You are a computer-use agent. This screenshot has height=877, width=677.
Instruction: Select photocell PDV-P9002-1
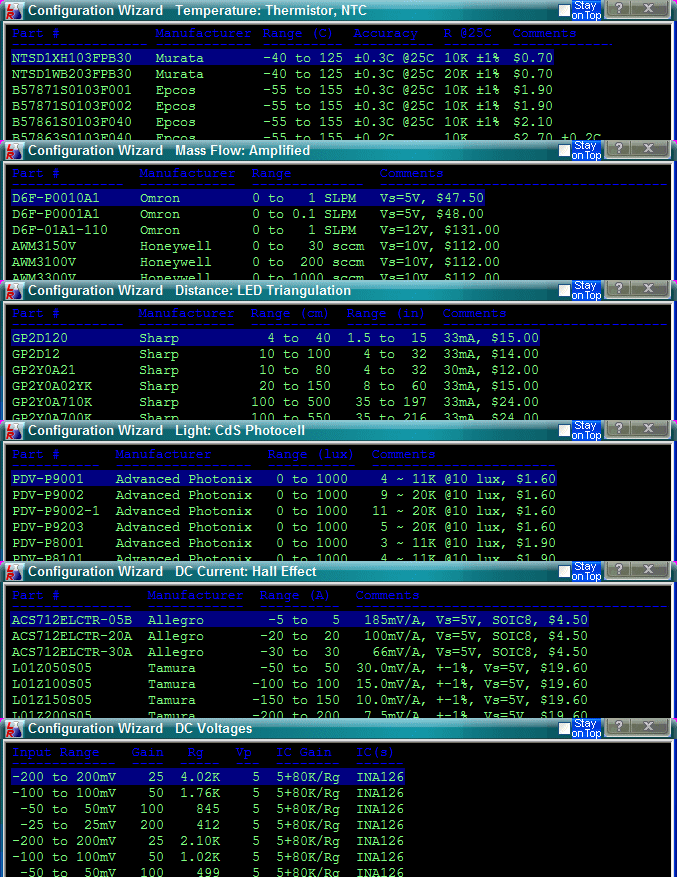pyautogui.click(x=284, y=511)
